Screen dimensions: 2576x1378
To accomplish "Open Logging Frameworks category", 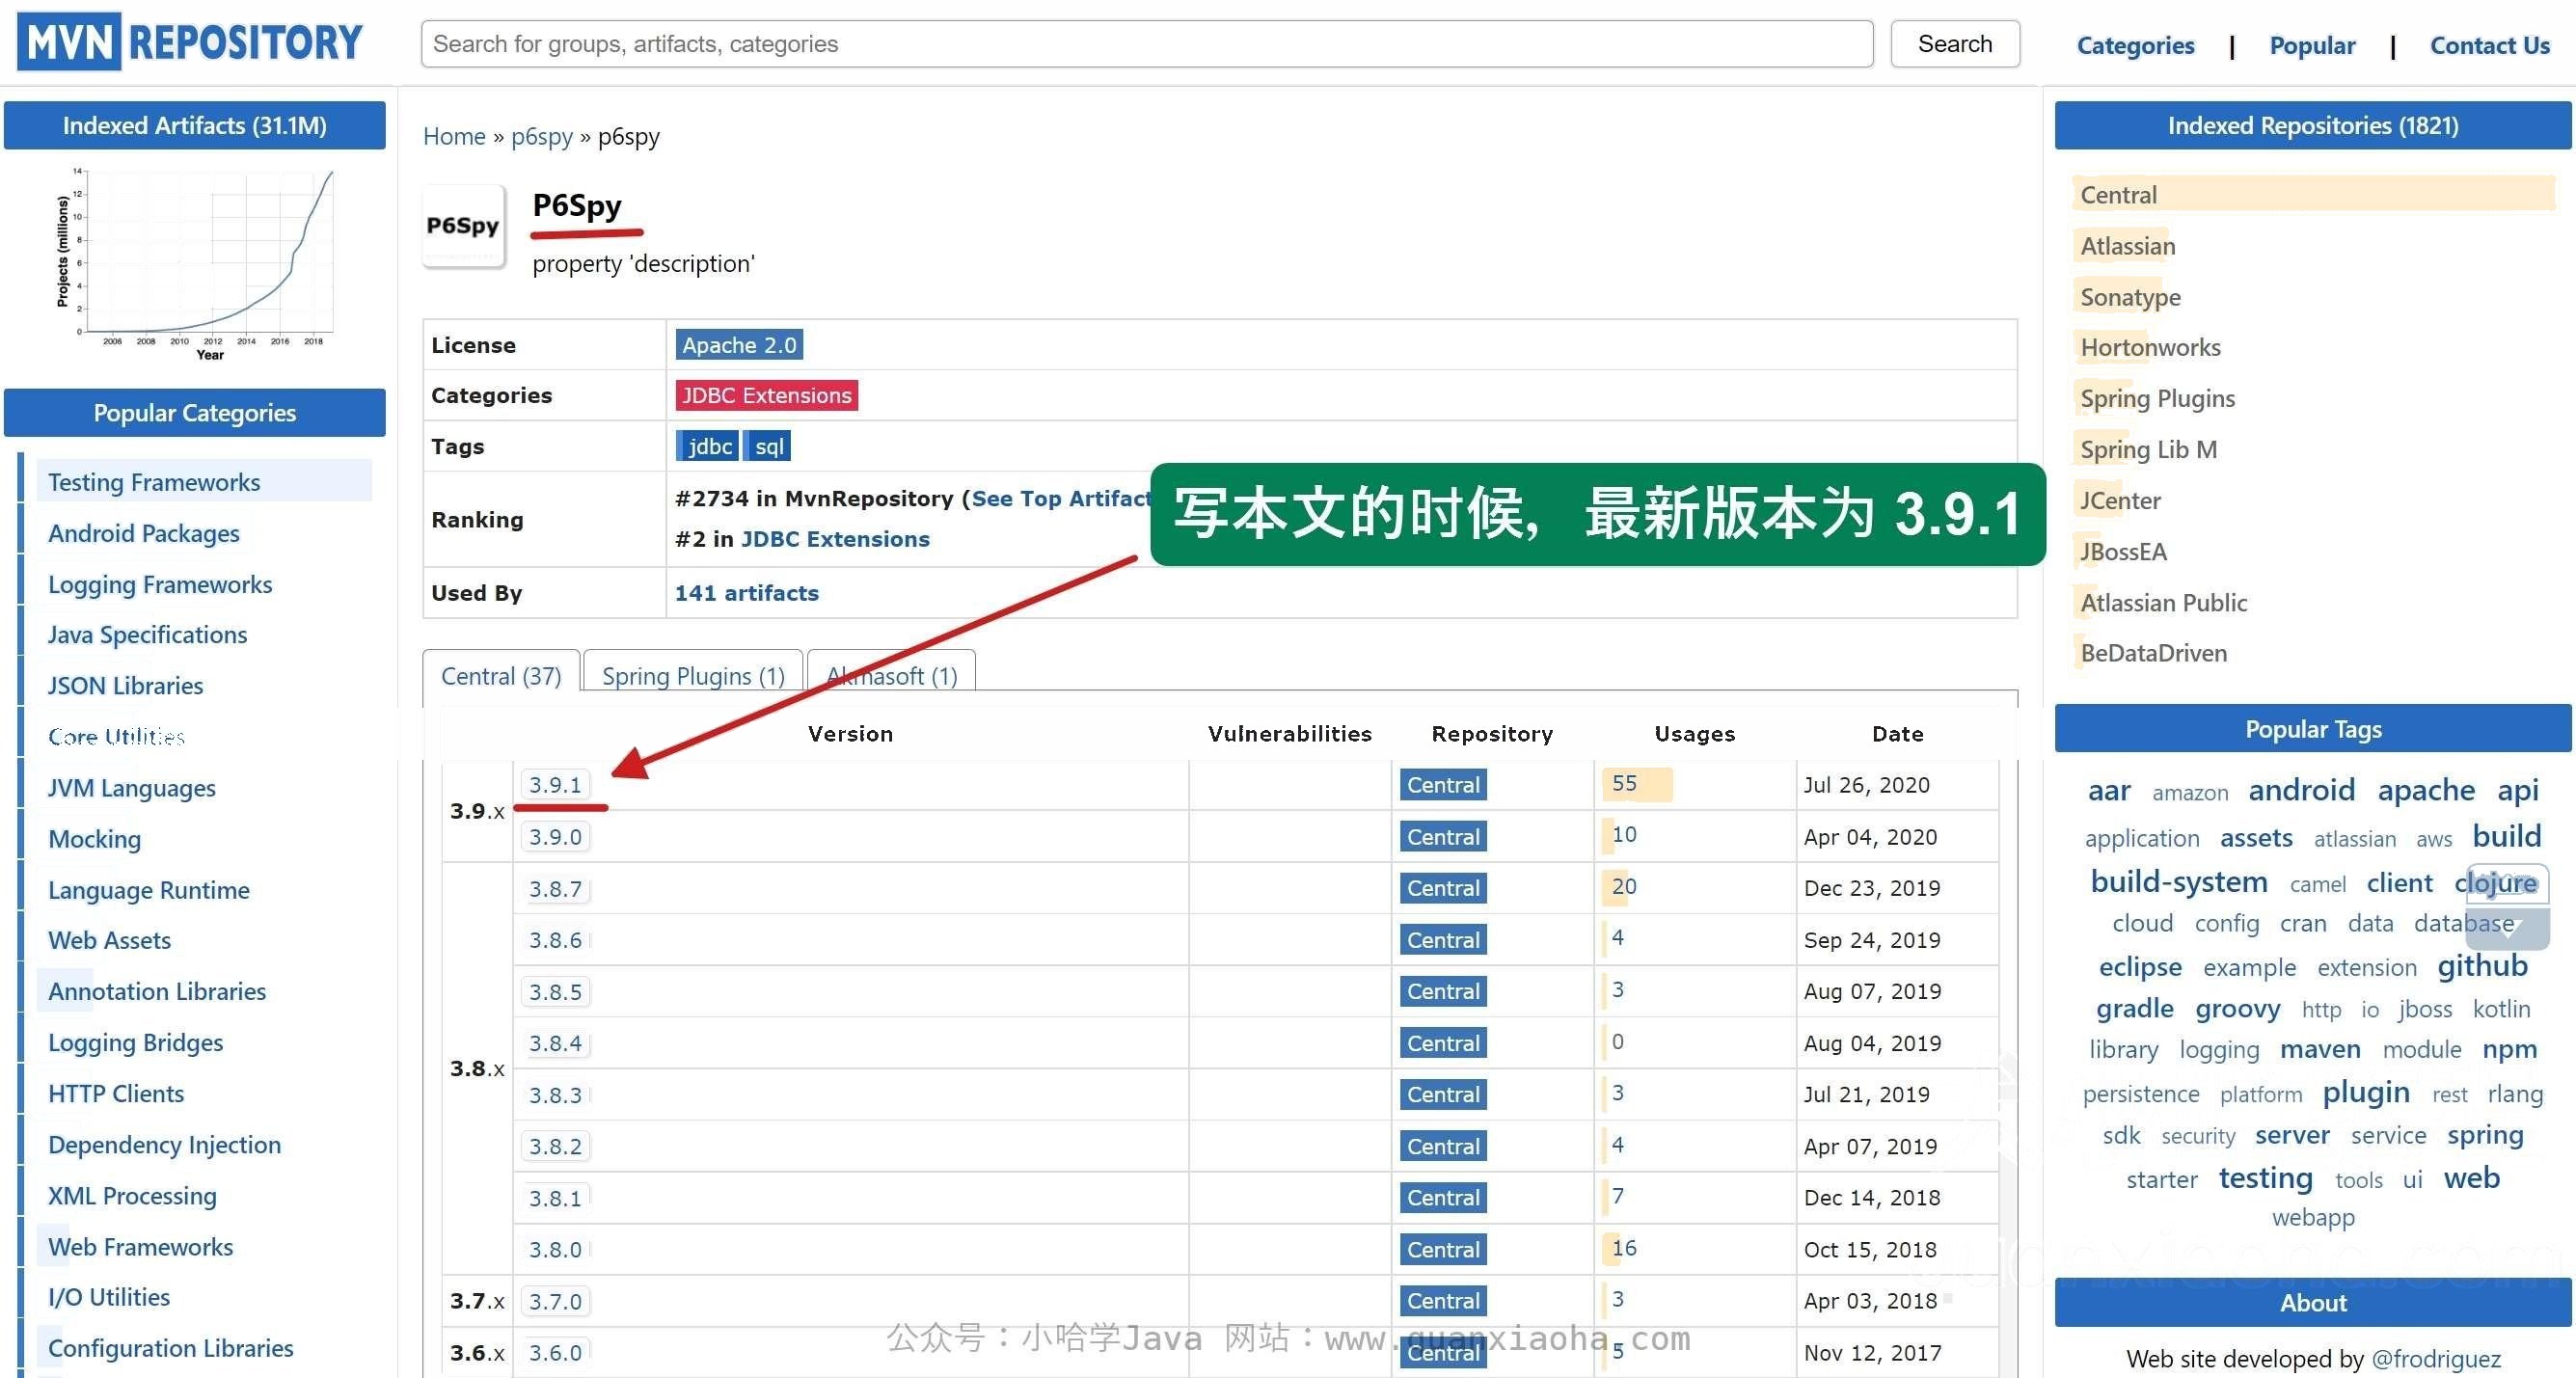I will point(160,584).
